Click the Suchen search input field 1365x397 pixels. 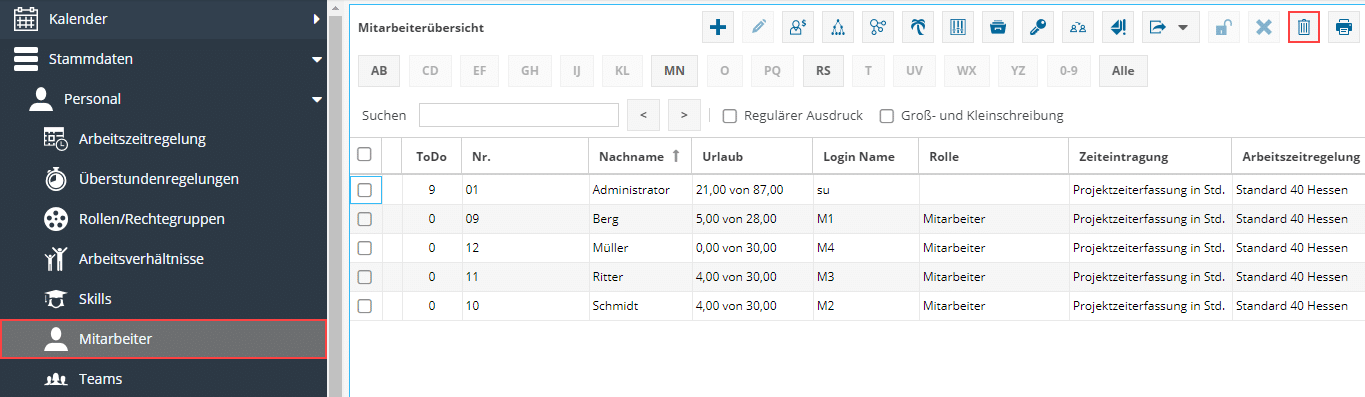518,115
